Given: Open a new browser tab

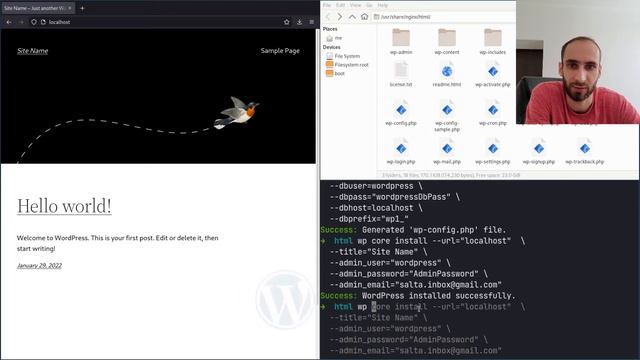Looking at the screenshot, I should [82, 8].
